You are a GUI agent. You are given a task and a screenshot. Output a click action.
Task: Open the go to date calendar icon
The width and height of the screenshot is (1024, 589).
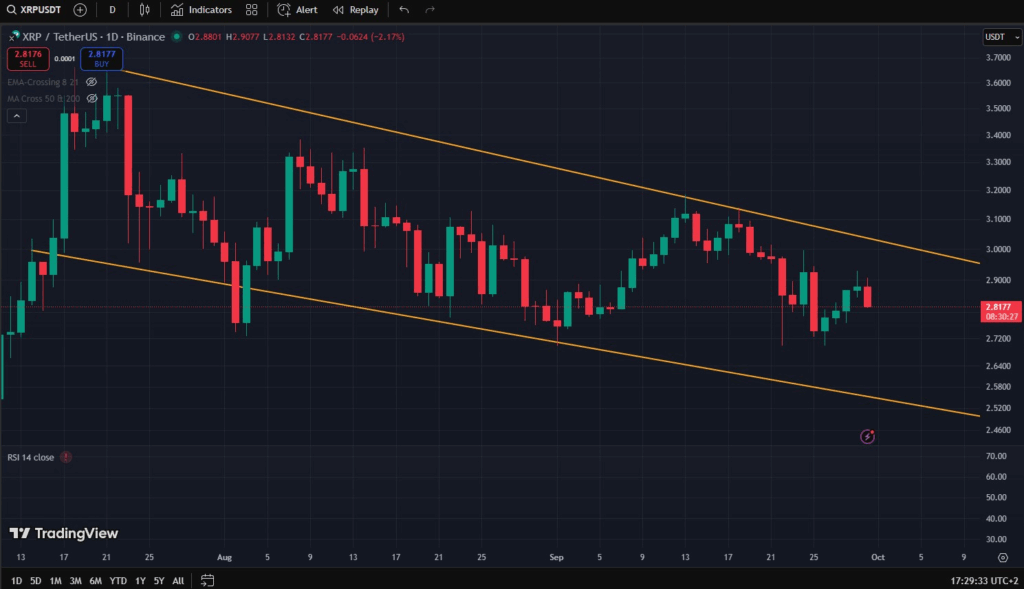coord(207,580)
